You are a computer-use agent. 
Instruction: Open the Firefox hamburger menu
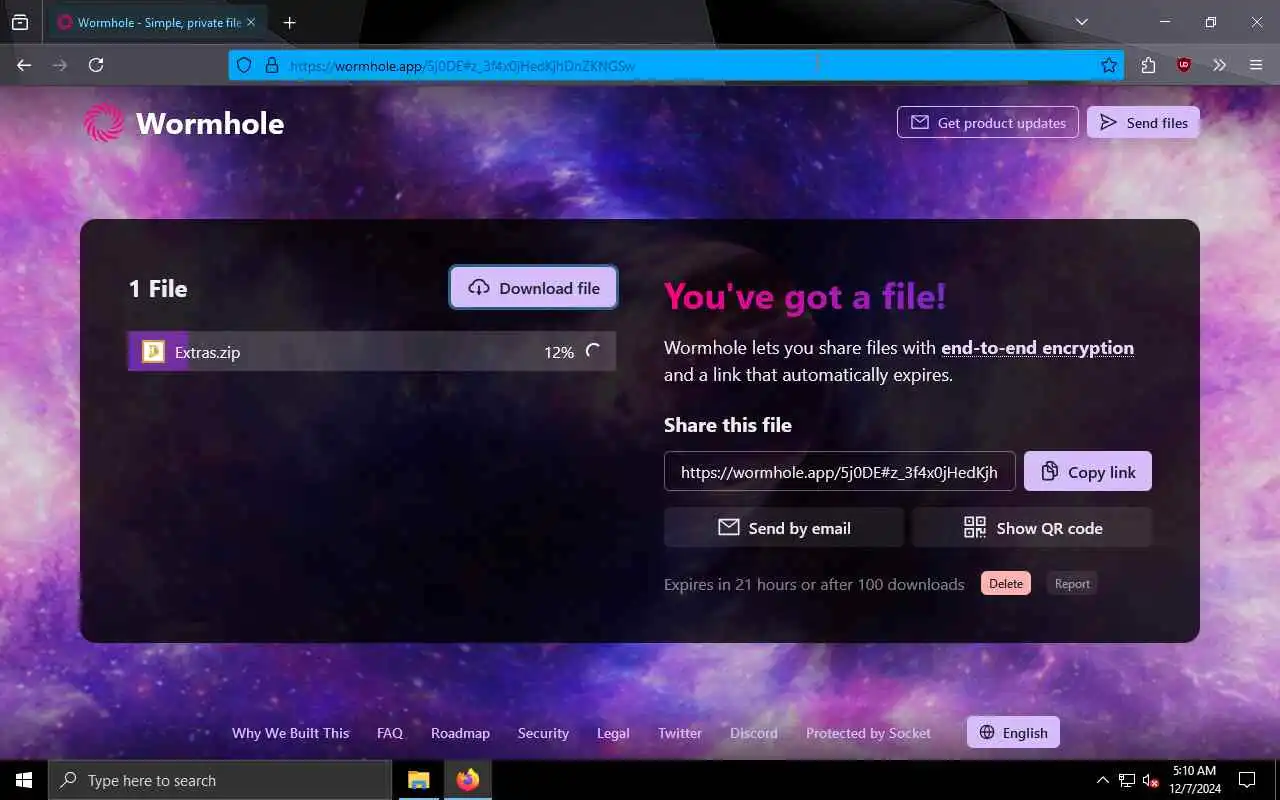tap(1256, 65)
